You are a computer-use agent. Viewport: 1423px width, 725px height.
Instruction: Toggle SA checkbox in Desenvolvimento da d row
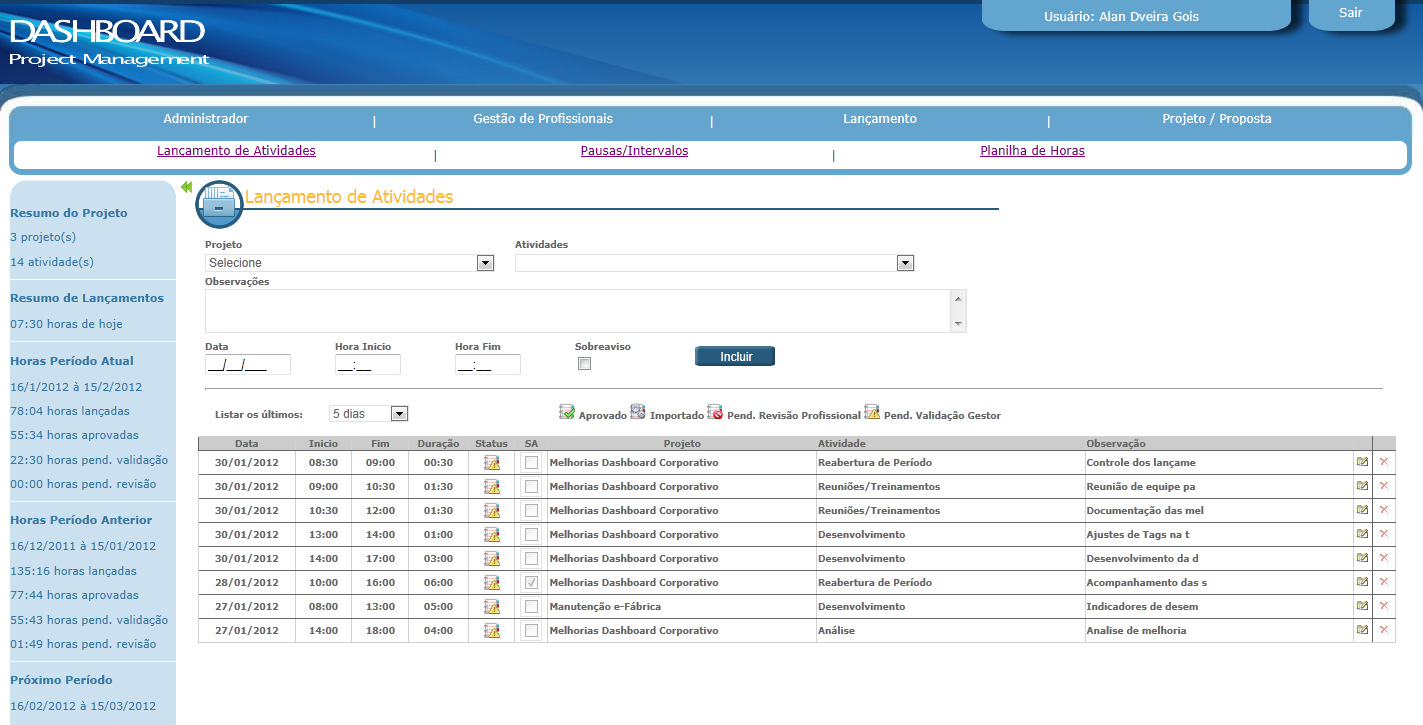pyautogui.click(x=531, y=558)
